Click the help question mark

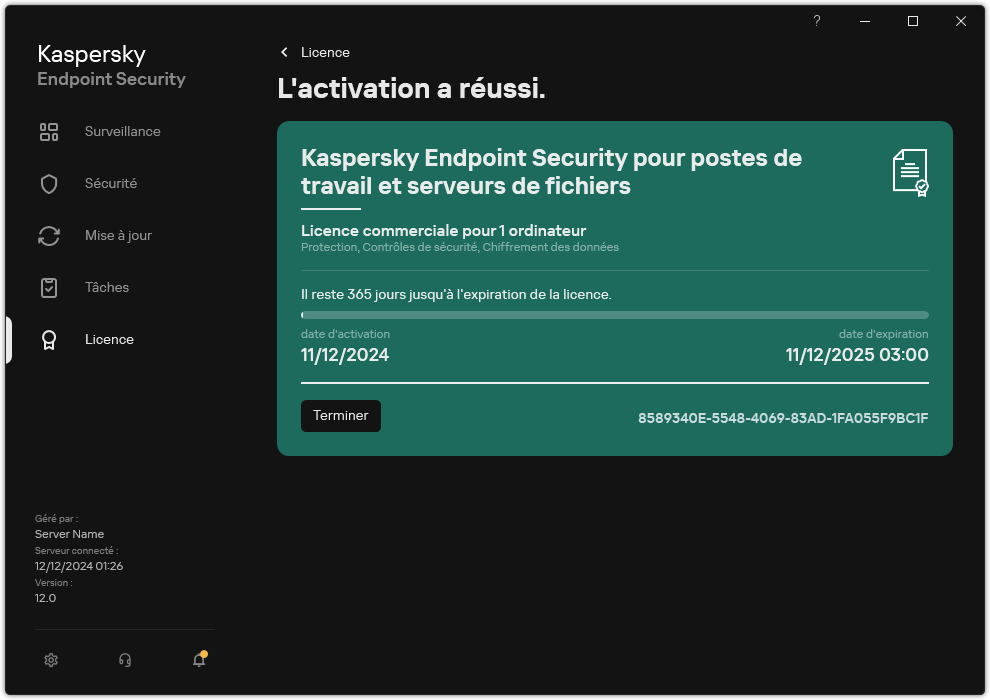pos(816,21)
